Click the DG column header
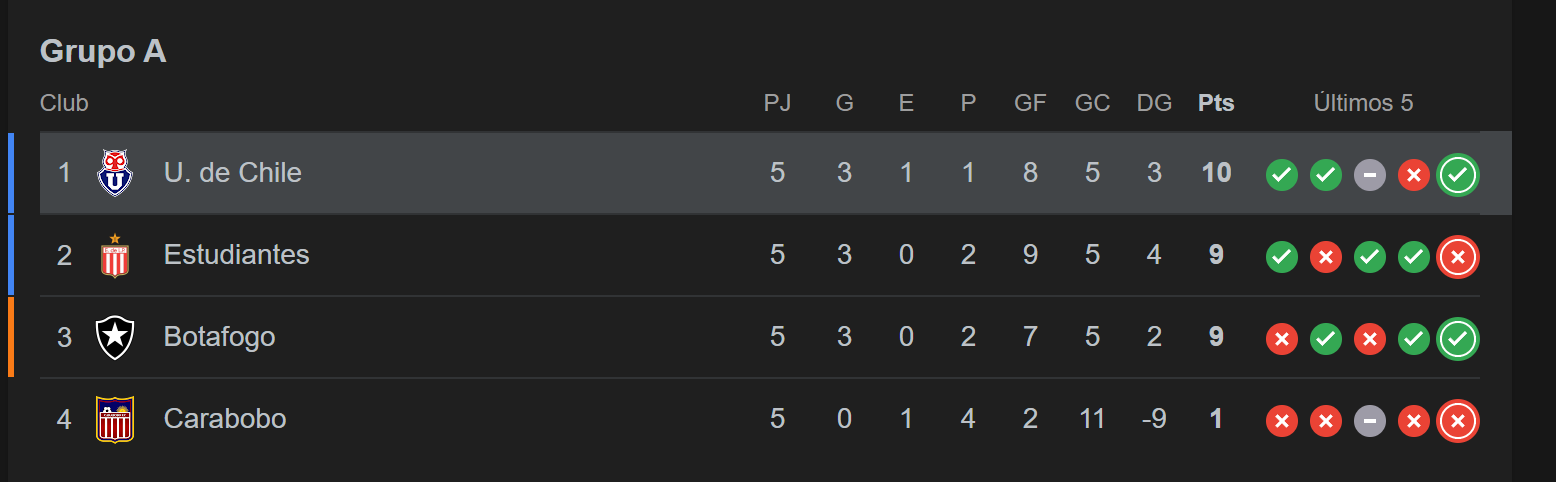 point(1154,103)
